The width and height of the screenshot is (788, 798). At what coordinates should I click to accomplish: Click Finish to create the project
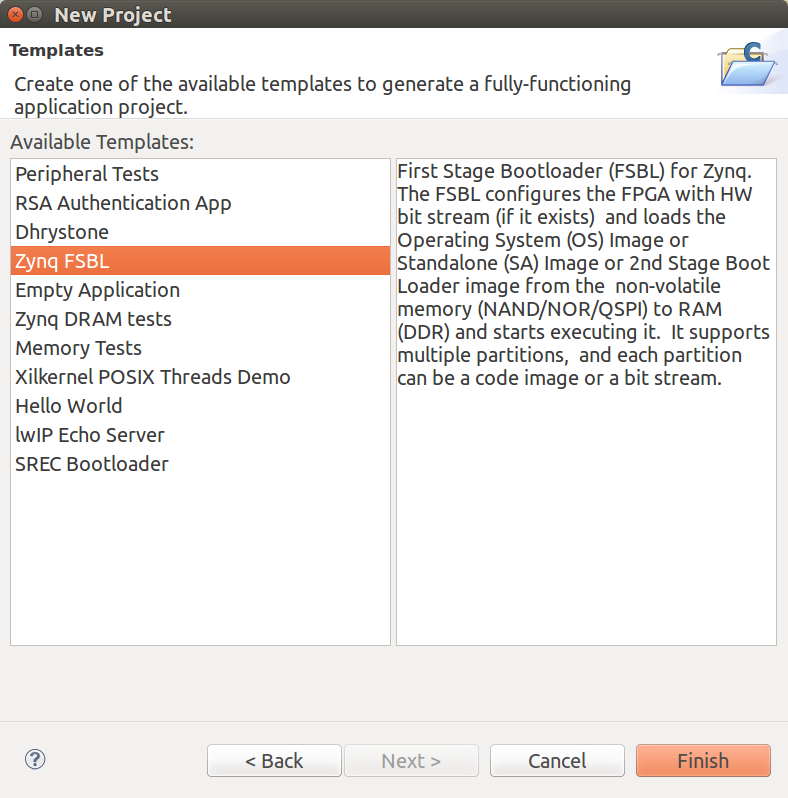tap(703, 761)
